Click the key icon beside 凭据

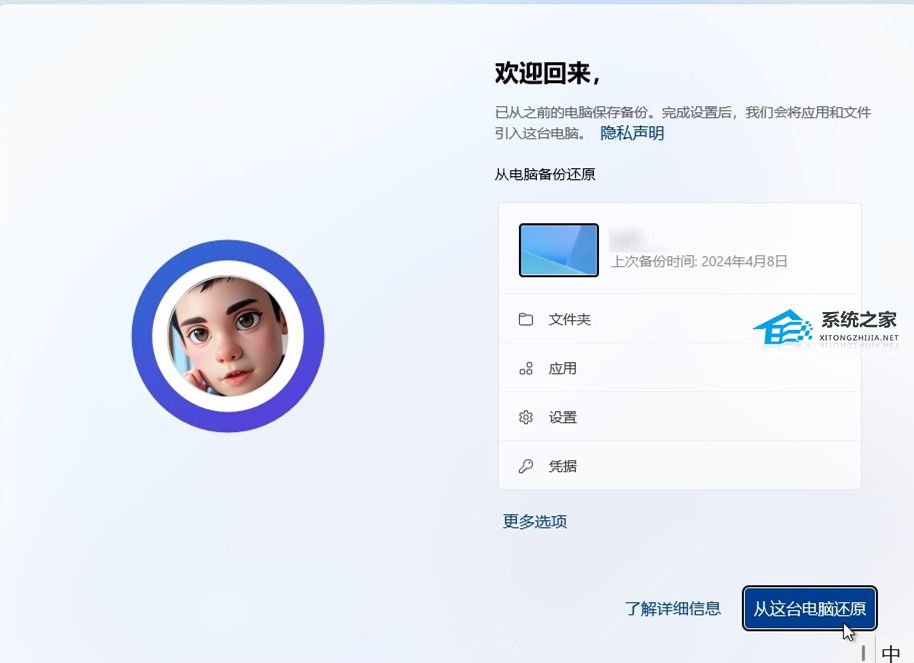(x=526, y=466)
